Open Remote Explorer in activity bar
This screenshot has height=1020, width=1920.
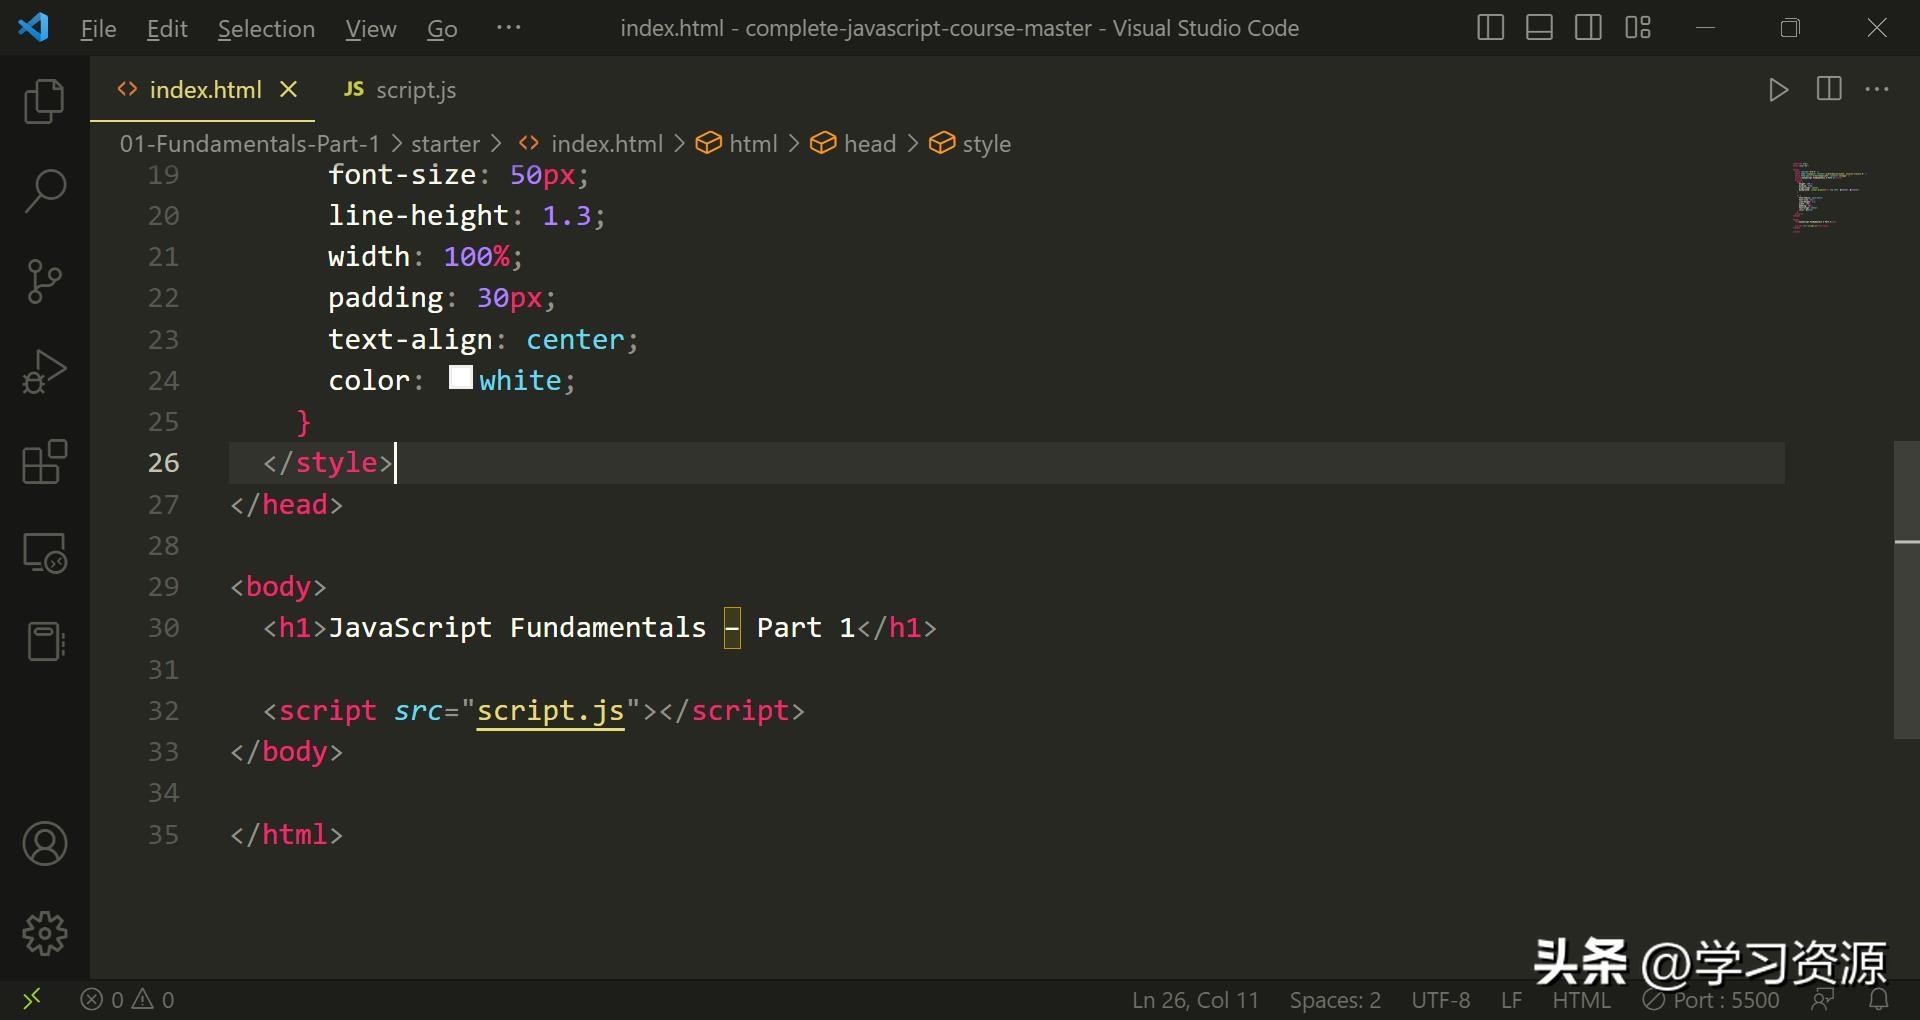[44, 552]
